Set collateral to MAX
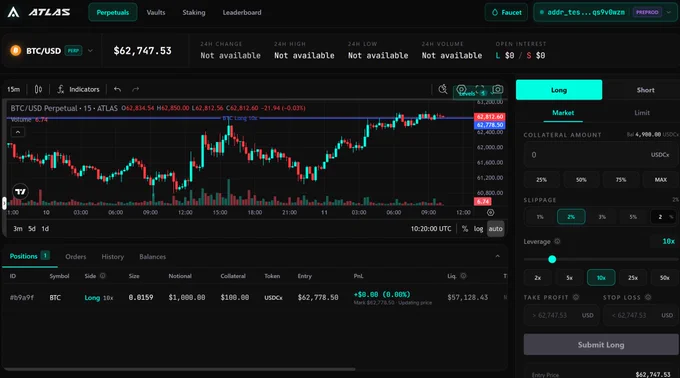This screenshot has height=378, width=680. (660, 179)
